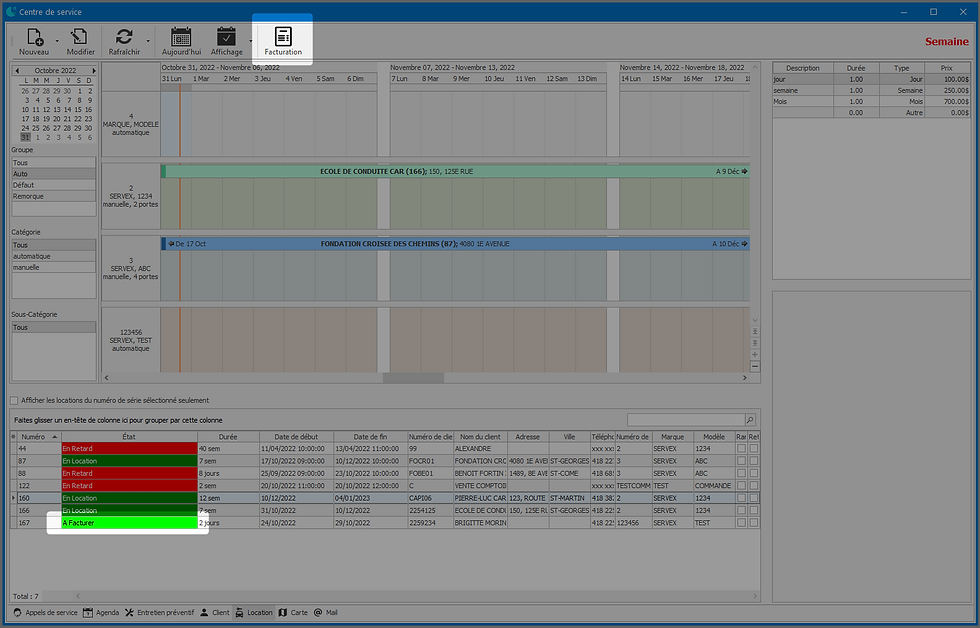Select the FONDATION CROISEE DES CHEMINS (87) rental bar
980x628 pixels.
coord(455,244)
